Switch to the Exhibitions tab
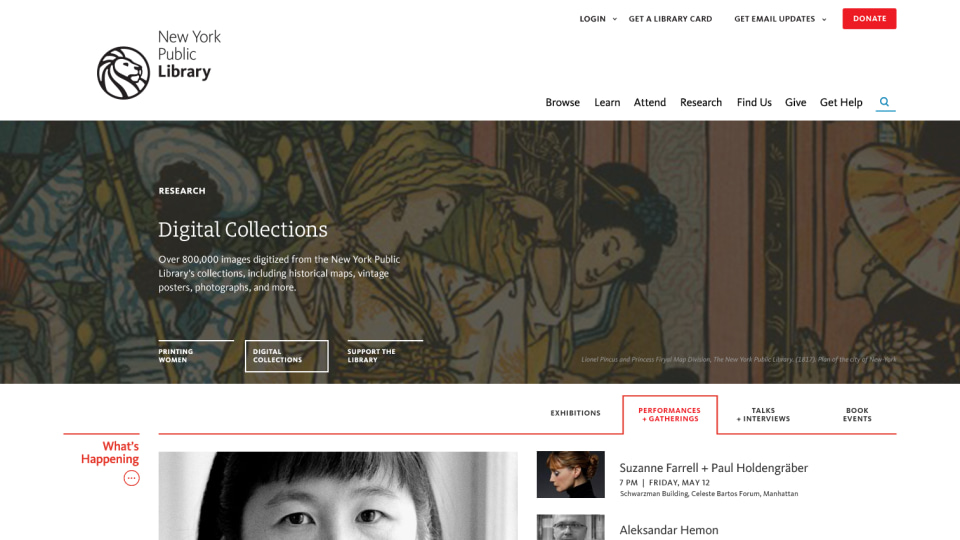The height and width of the screenshot is (540, 960). tap(575, 413)
